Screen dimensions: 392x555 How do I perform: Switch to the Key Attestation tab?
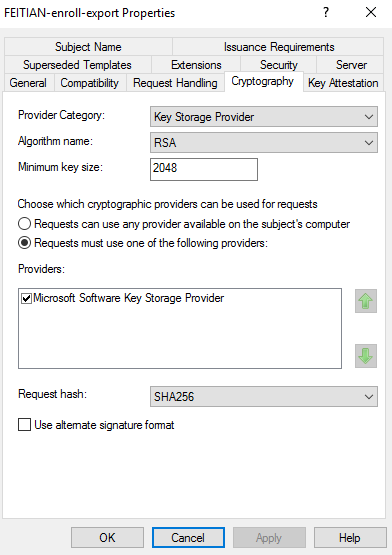click(x=343, y=83)
